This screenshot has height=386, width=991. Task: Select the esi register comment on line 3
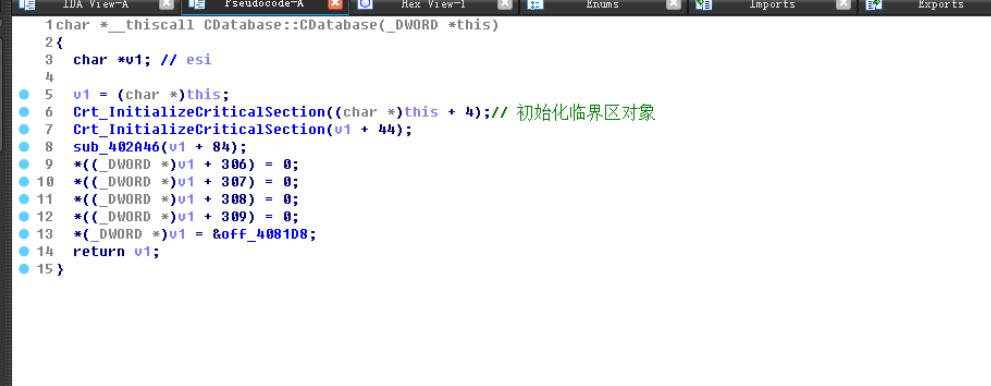198,60
